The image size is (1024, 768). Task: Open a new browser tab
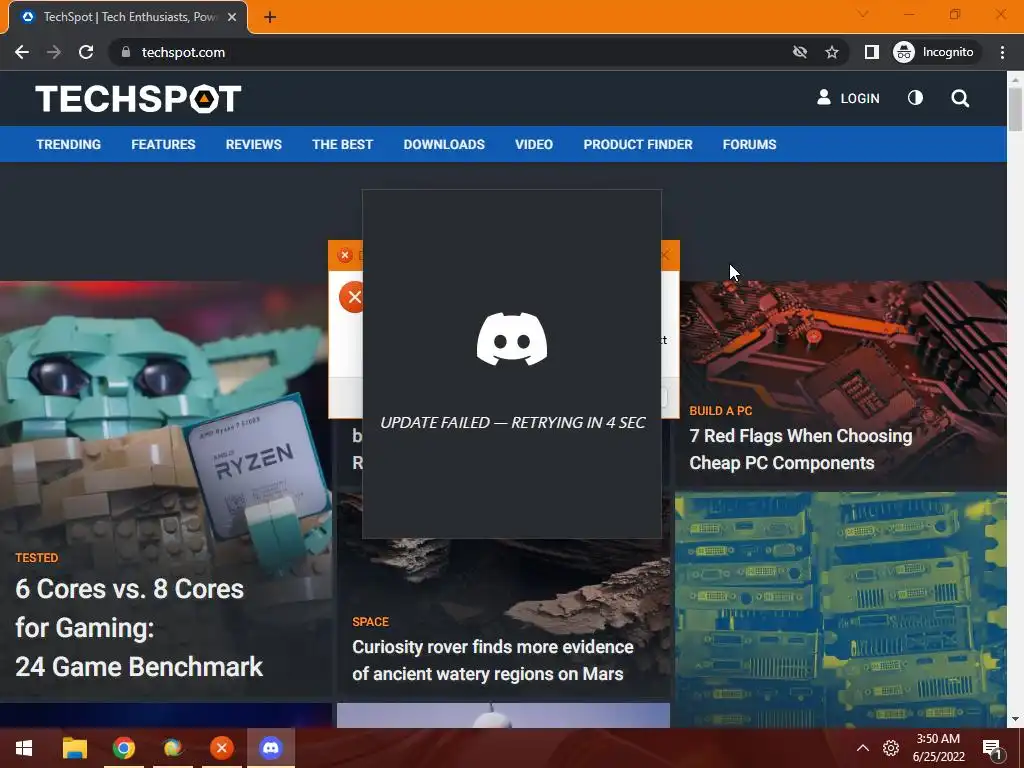(270, 18)
